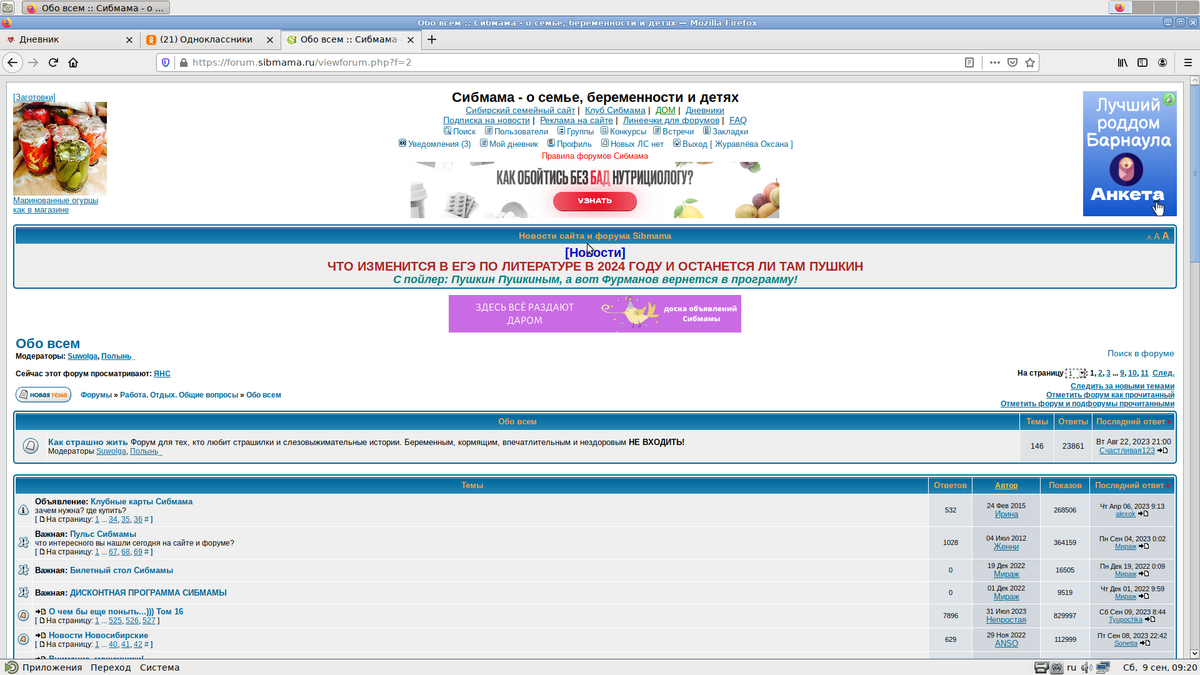
Task: Open the доска объявлений Сибмамы banner
Action: tap(595, 314)
